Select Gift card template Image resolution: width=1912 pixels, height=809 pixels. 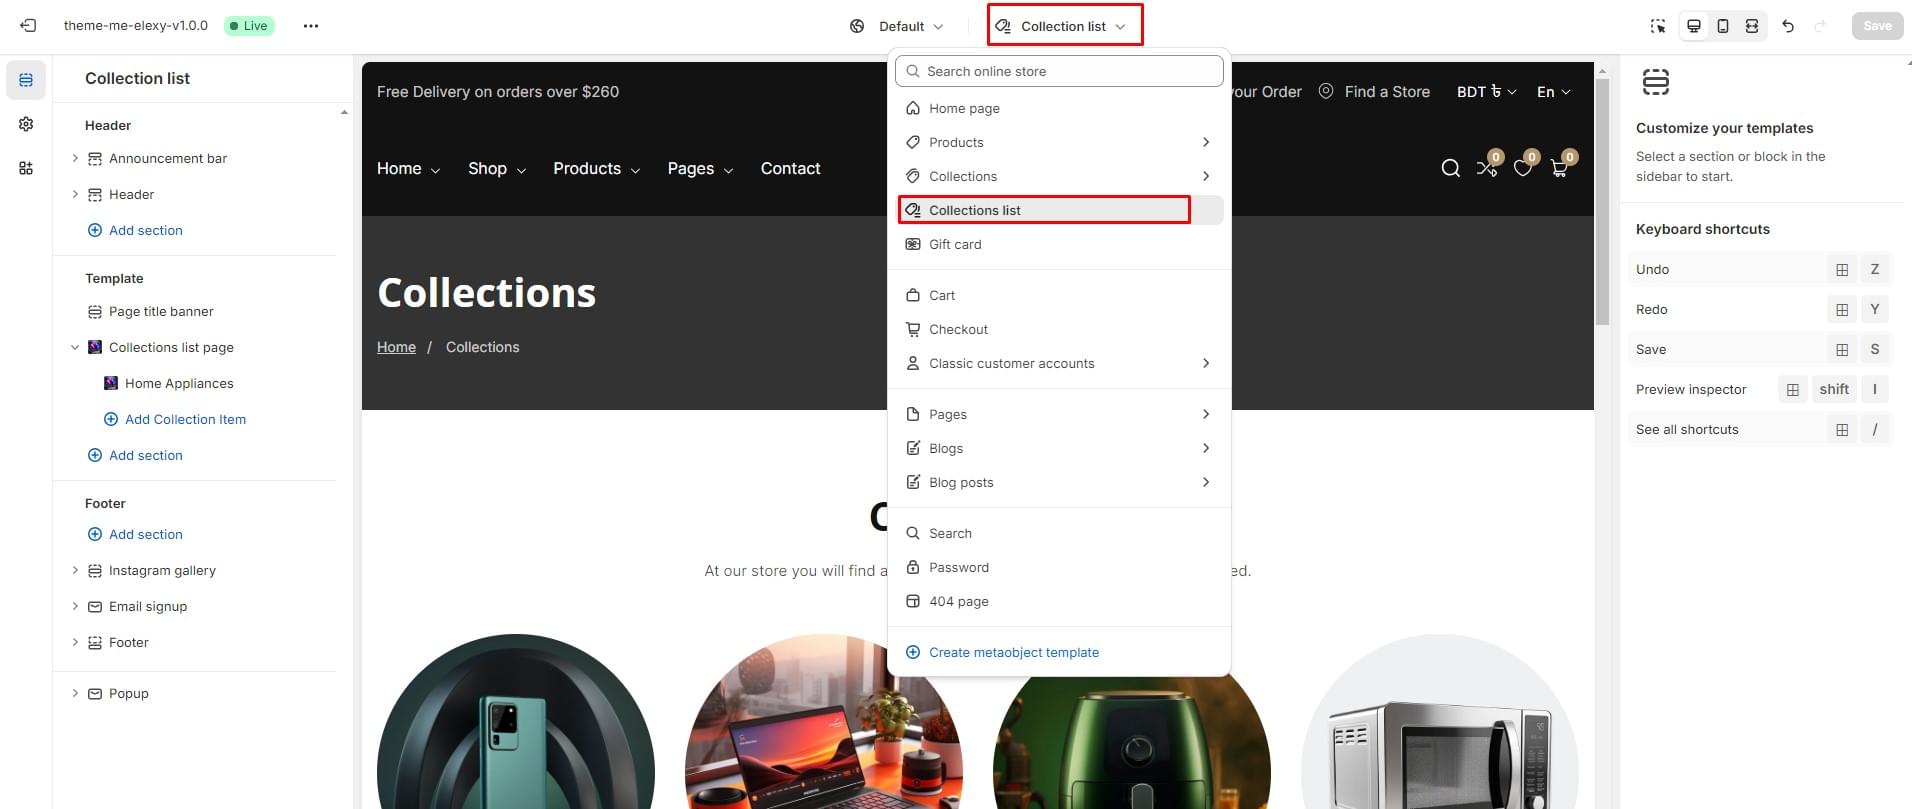click(1059, 244)
